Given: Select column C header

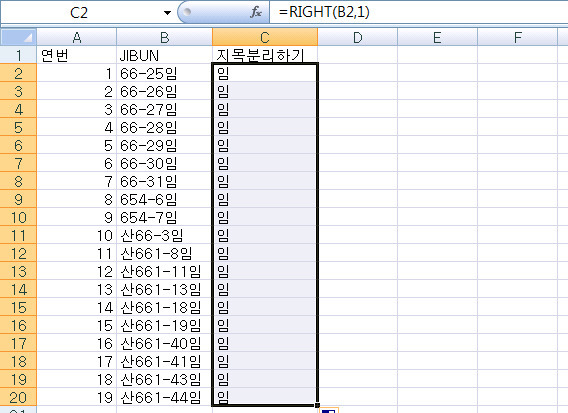Looking at the screenshot, I should click(x=265, y=37).
